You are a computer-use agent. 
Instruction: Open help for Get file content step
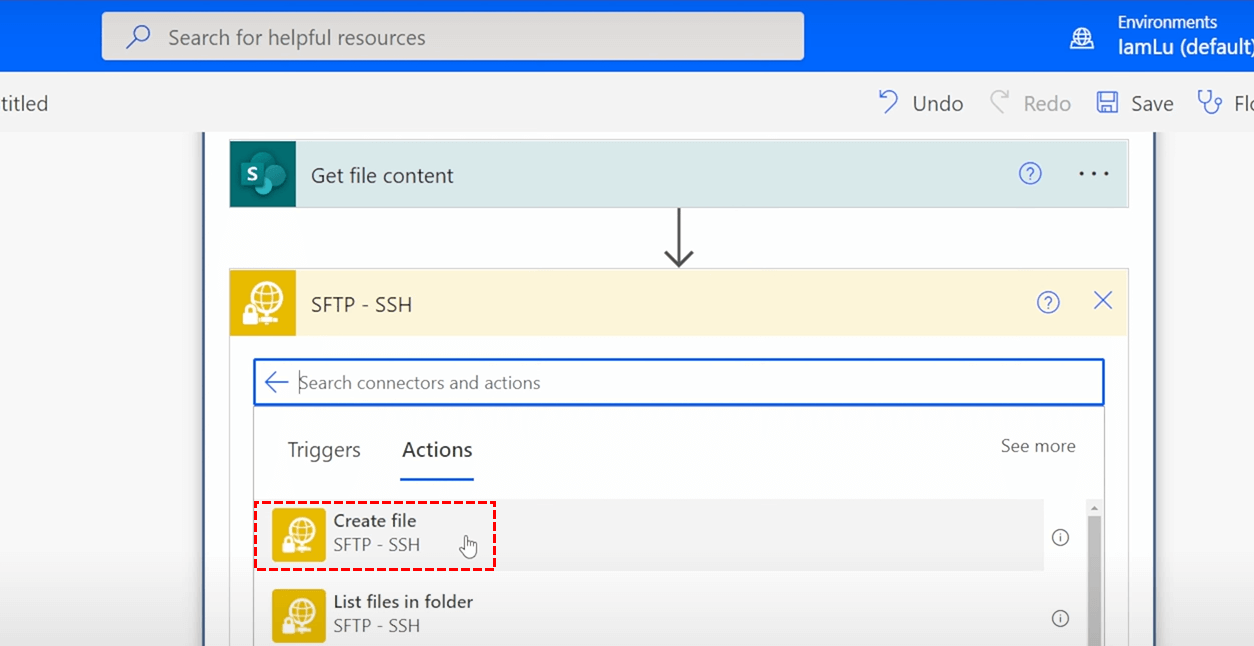1030,174
